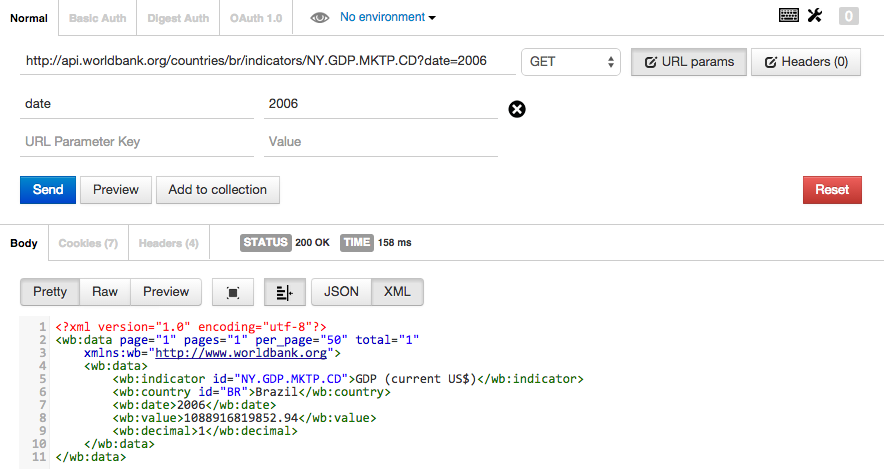Screen dimensions: 884x475
Task: Click the environment quick-look eye icon
Action: 320,17
